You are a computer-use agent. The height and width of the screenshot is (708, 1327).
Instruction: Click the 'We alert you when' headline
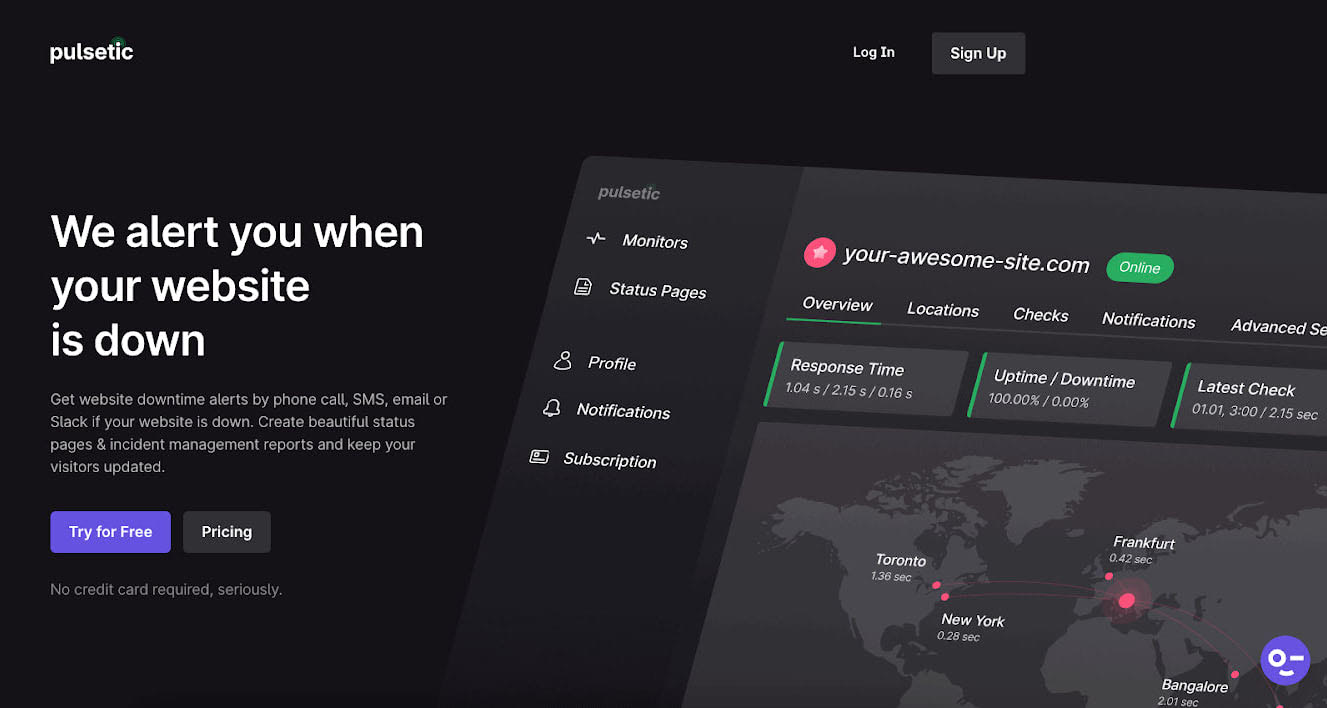coord(237,232)
